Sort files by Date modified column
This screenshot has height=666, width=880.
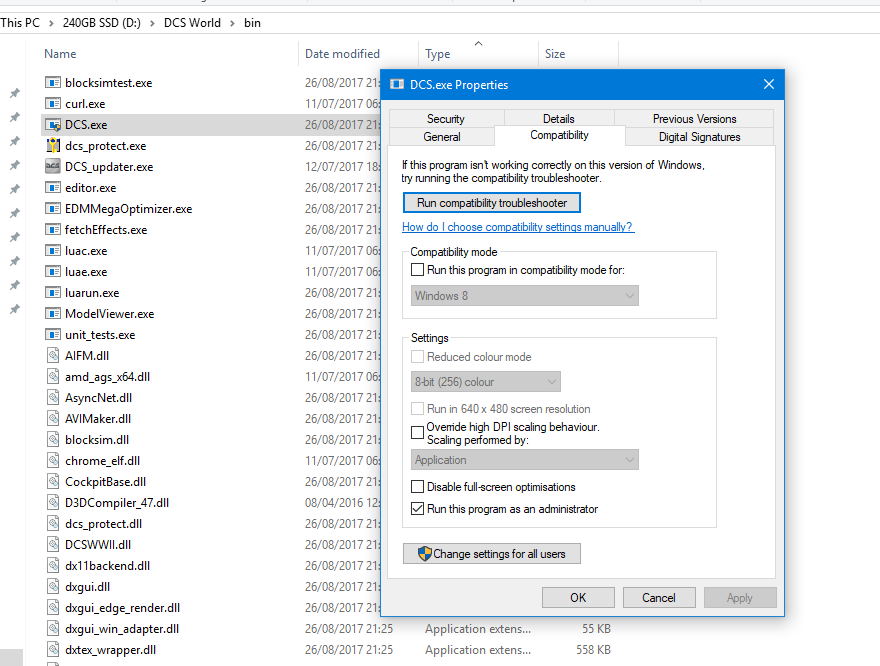click(x=342, y=54)
